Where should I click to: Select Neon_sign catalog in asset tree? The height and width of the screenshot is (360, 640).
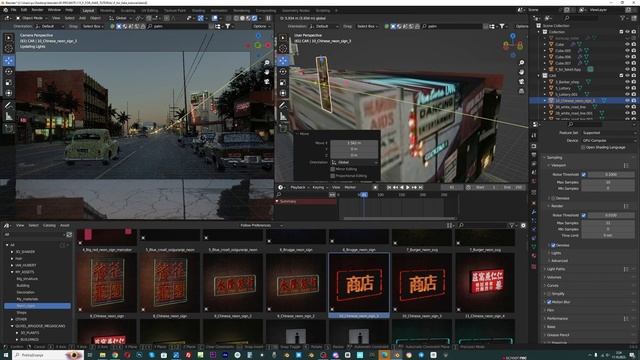coord(37,306)
